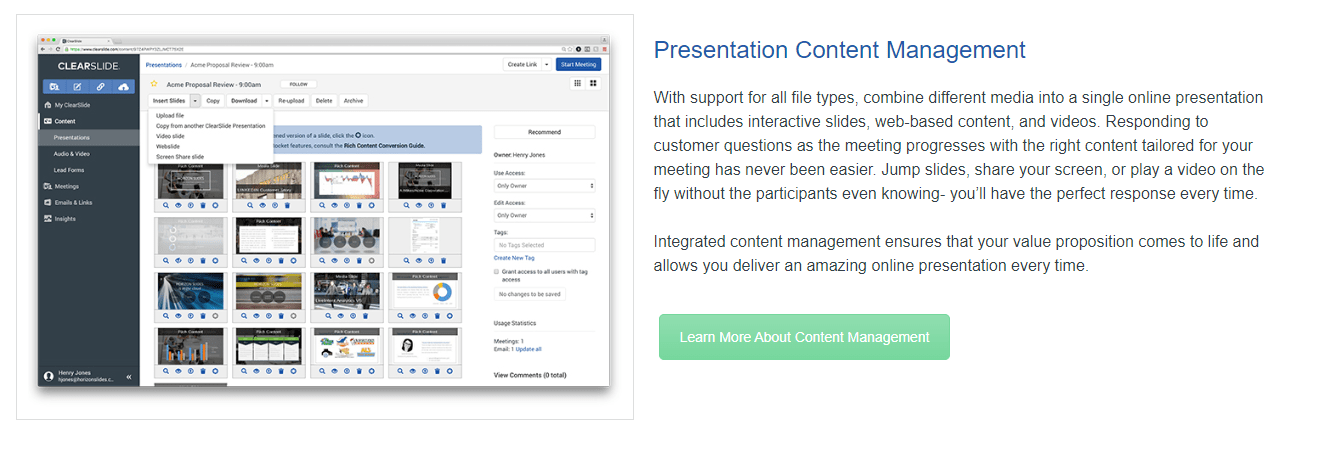
Task: Toggle the eye icon under the company logos slide
Action: [x=333, y=371]
